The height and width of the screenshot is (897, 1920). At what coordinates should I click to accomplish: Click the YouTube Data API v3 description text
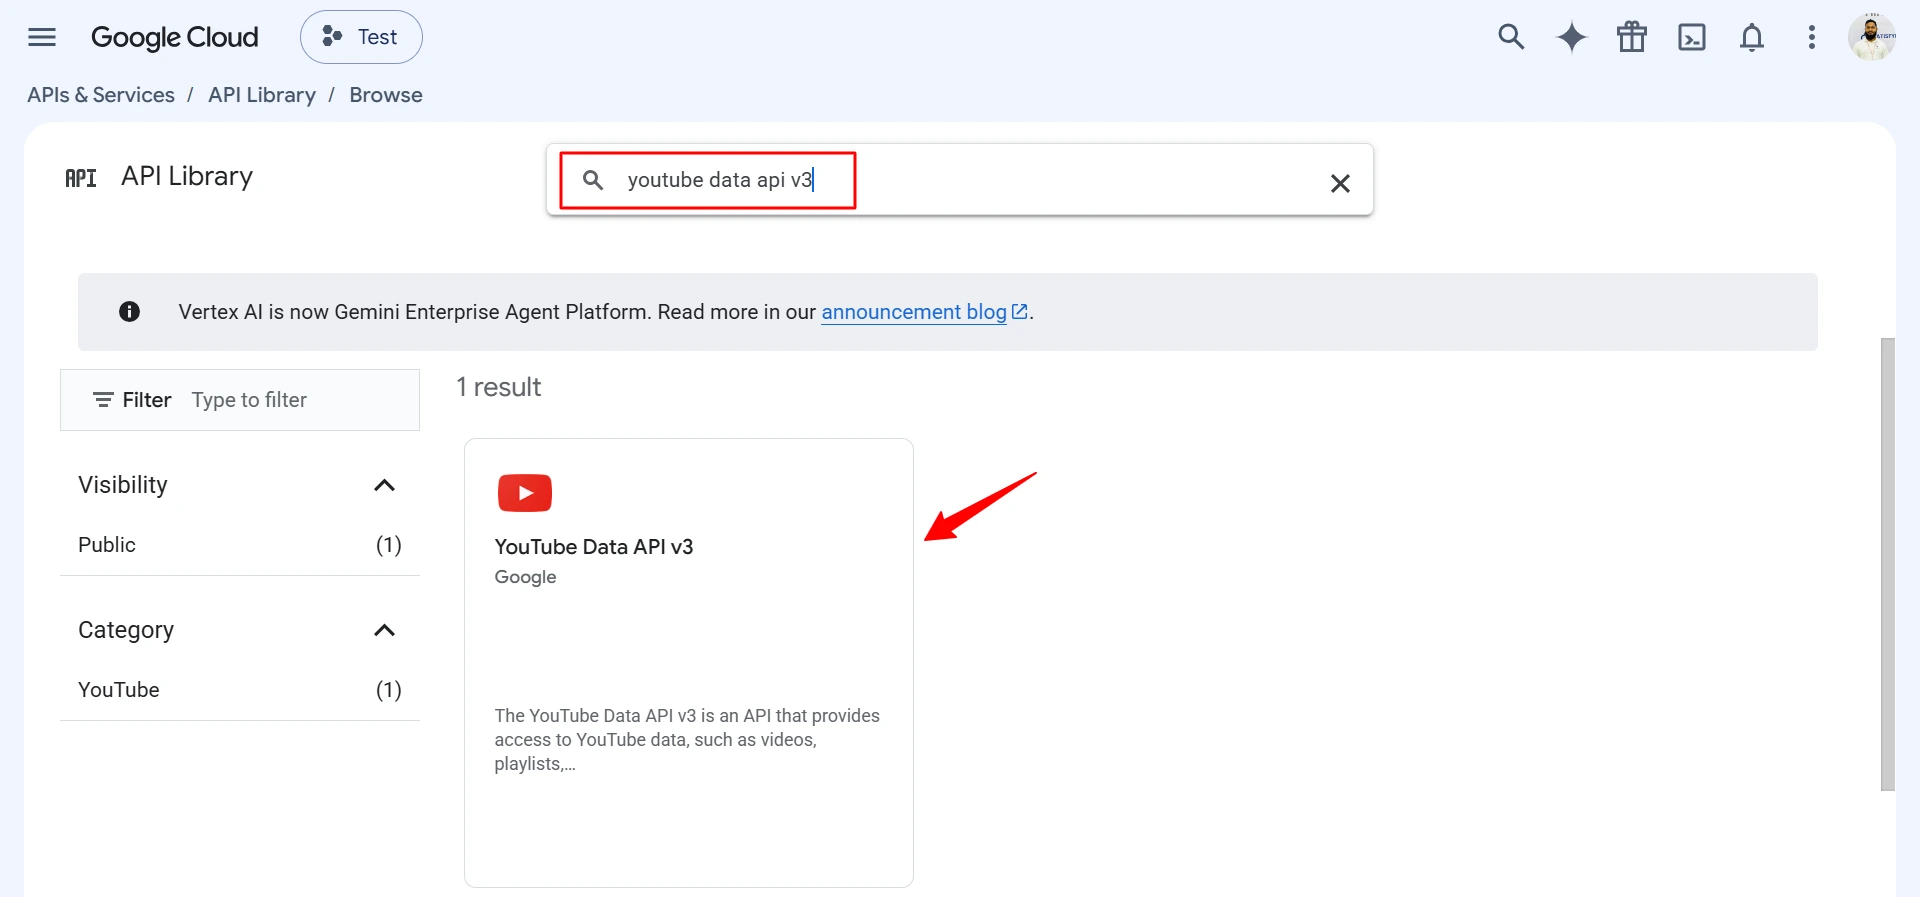[687, 740]
